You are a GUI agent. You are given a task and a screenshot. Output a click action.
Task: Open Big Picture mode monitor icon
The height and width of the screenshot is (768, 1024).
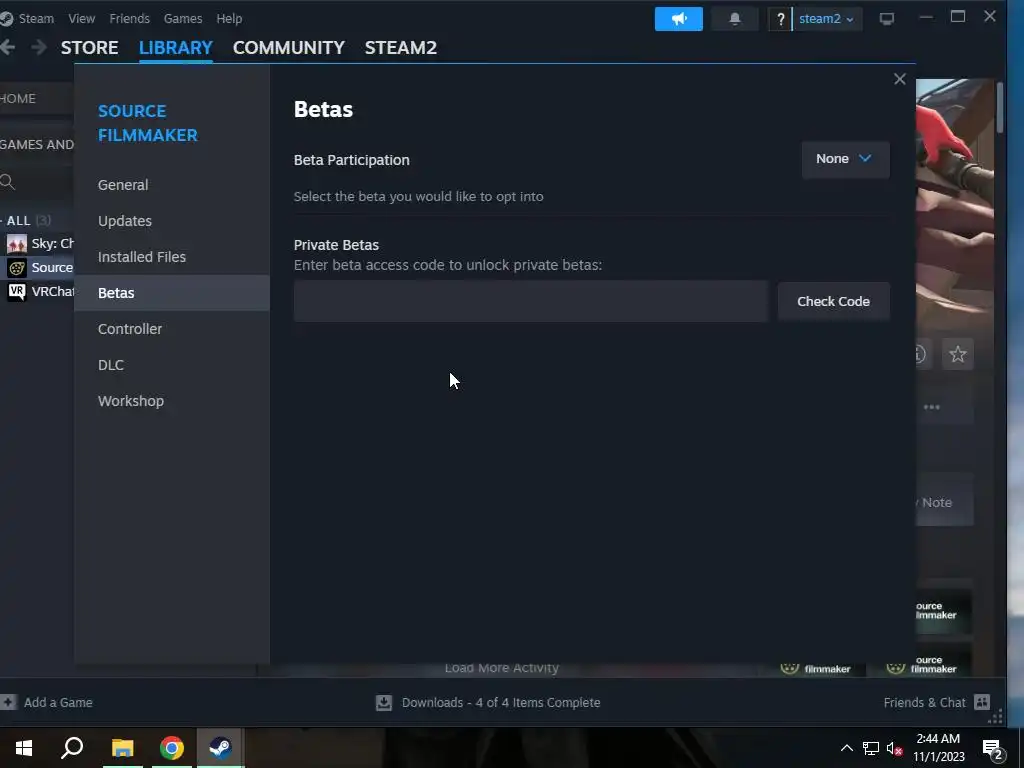coord(886,19)
